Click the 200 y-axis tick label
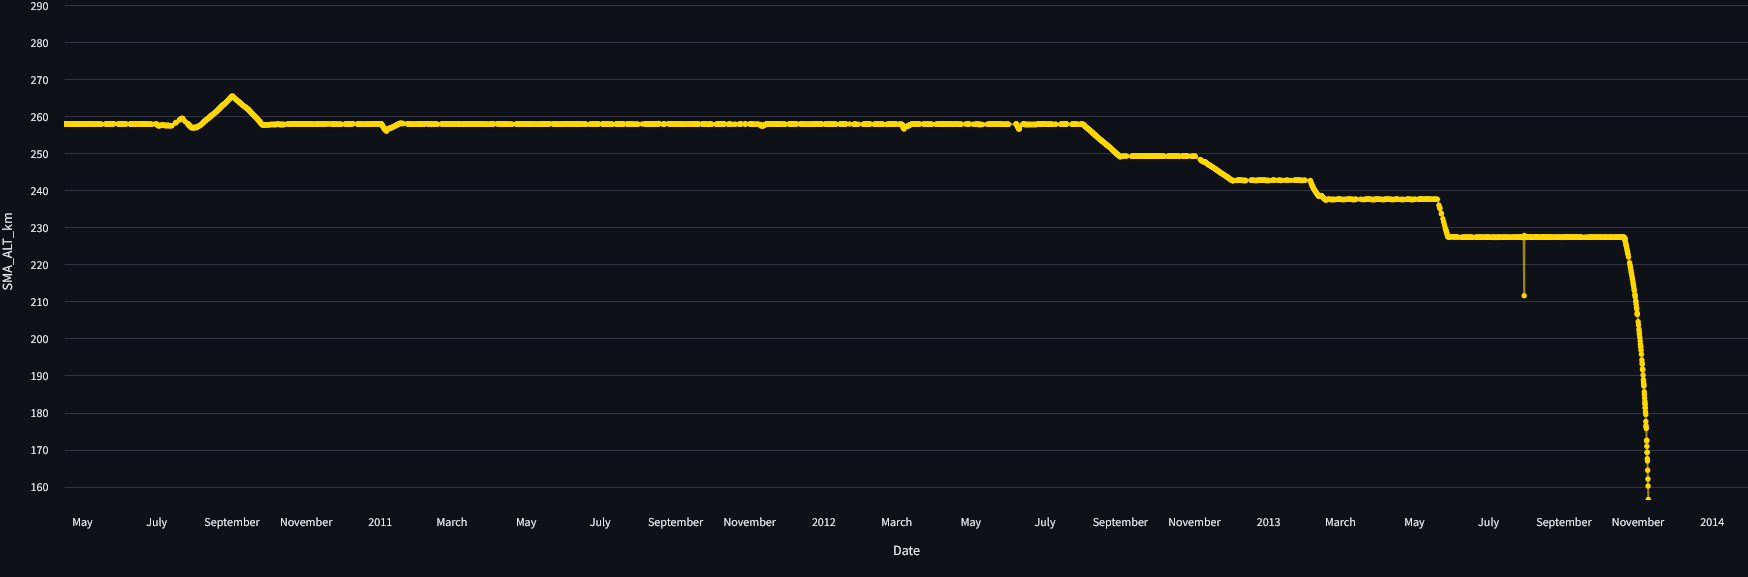 pos(39,339)
